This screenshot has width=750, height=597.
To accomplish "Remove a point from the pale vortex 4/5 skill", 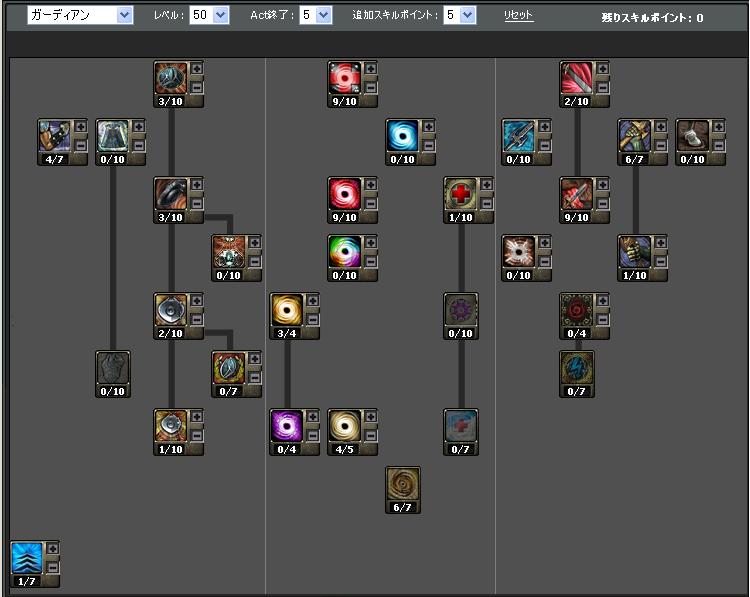I will tap(371, 435).
